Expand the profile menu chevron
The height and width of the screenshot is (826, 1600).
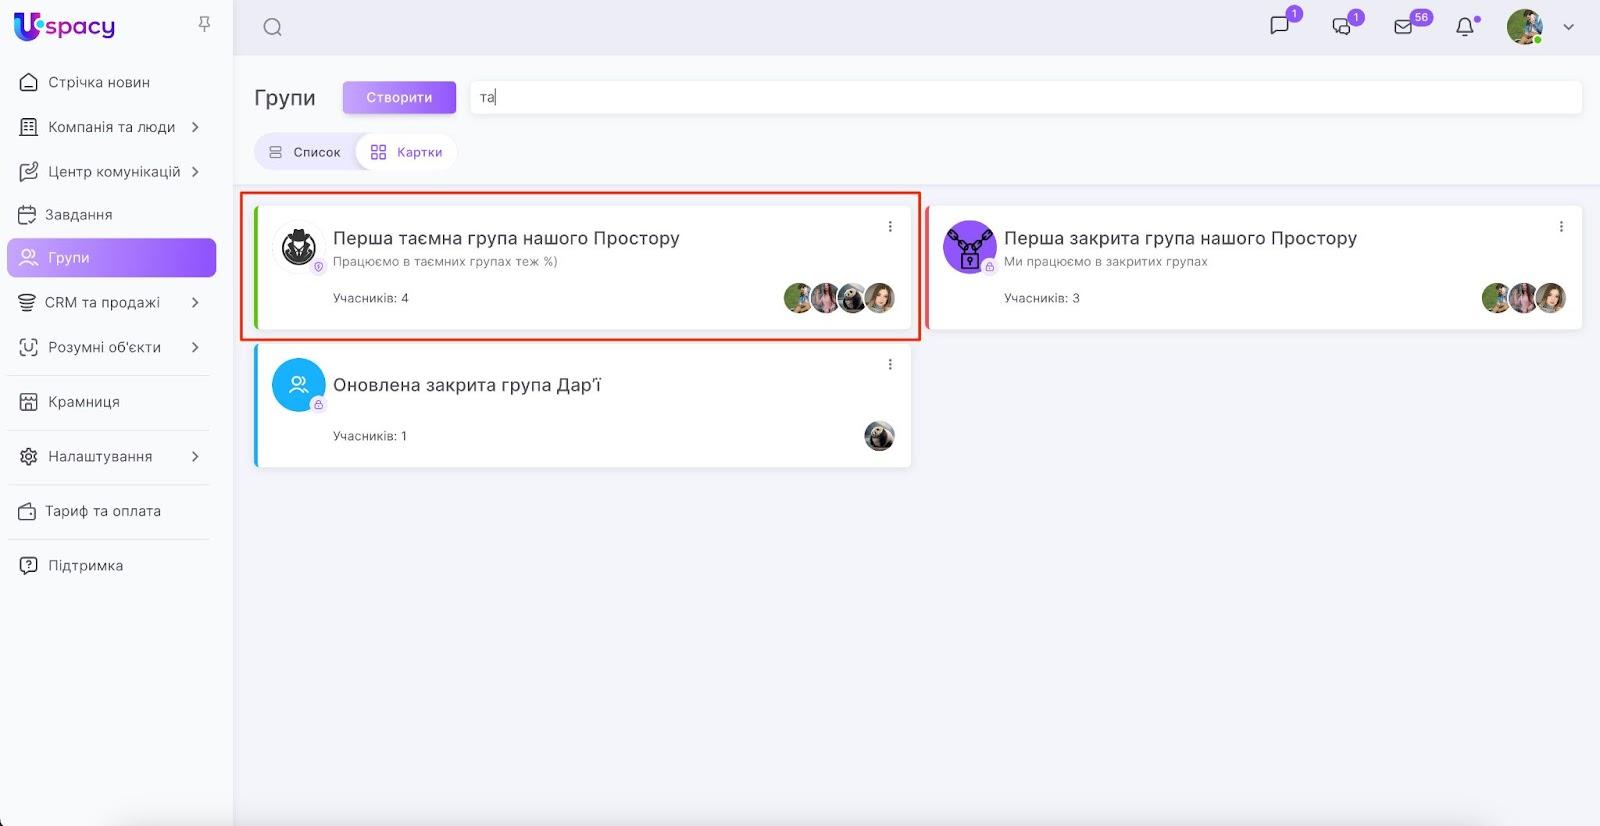(1568, 27)
